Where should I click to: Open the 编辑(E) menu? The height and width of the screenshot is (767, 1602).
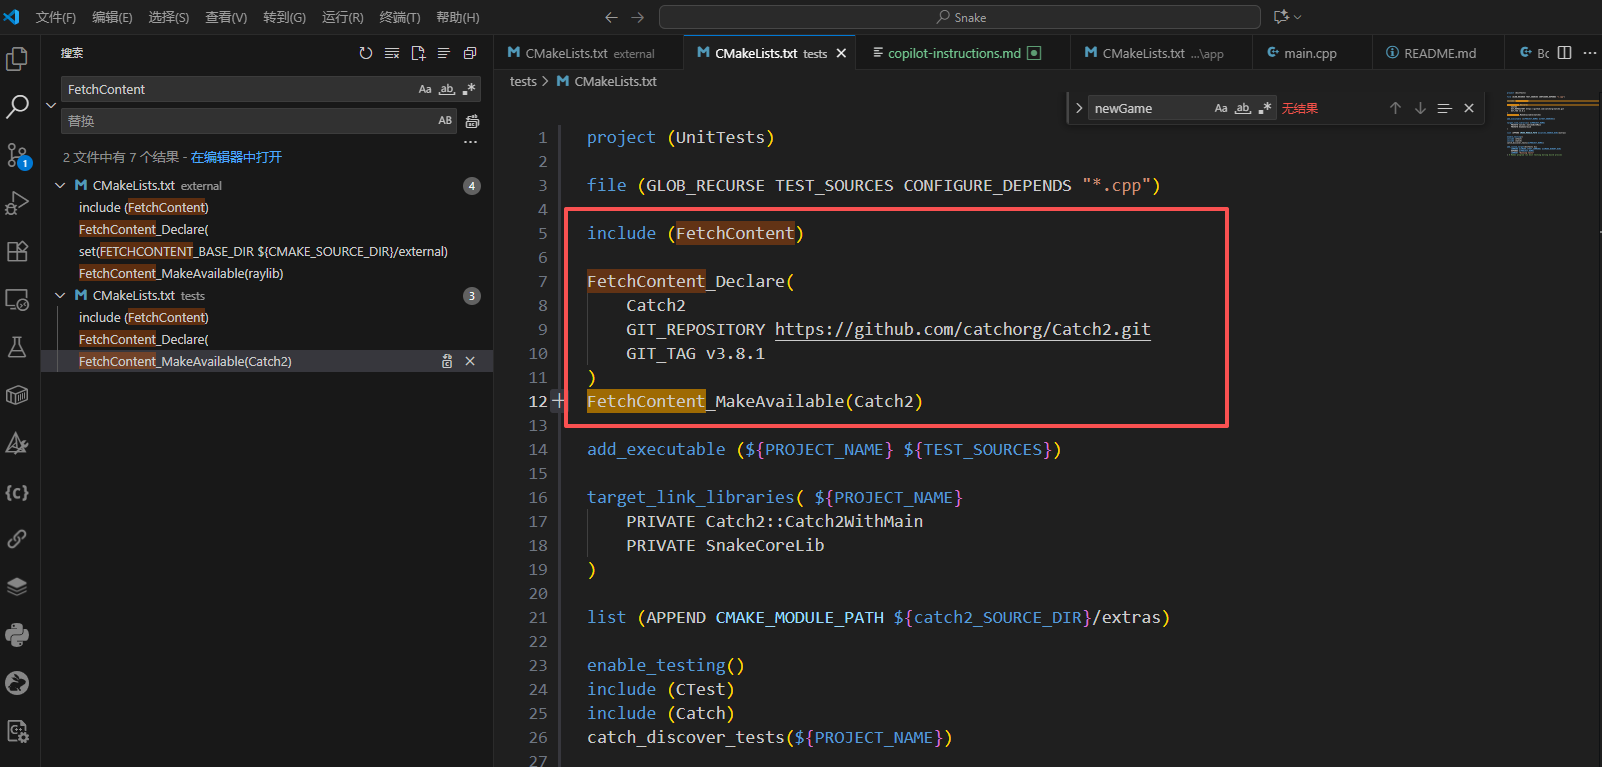click(x=112, y=17)
